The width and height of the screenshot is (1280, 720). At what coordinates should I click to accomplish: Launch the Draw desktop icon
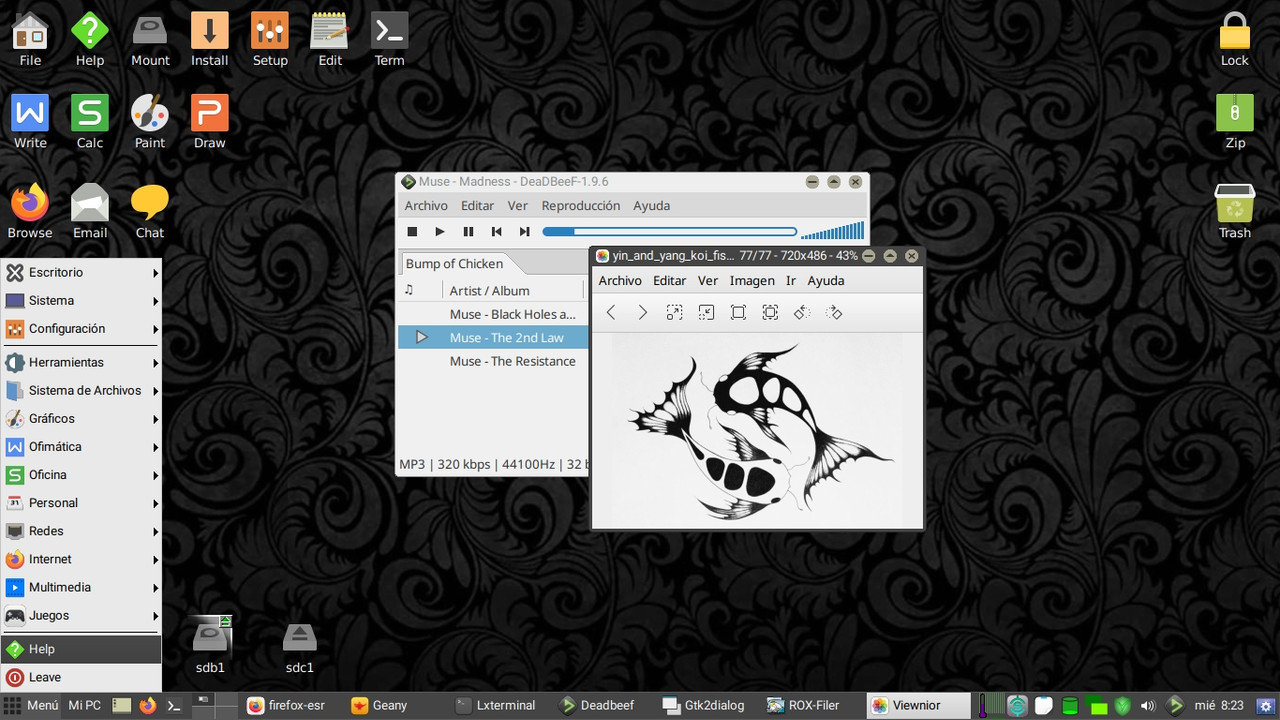(210, 121)
